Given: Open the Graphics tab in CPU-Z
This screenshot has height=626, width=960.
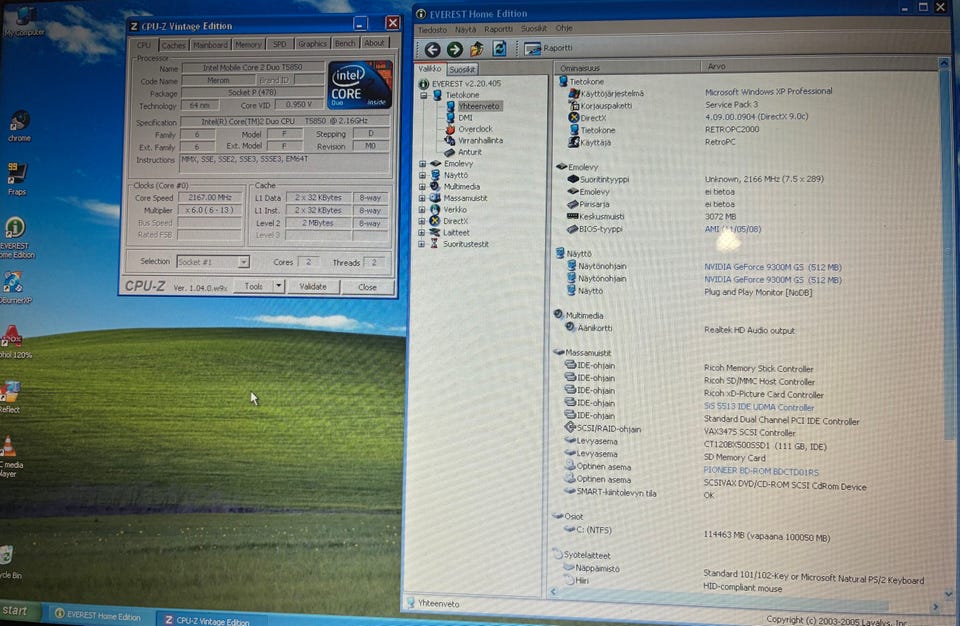Looking at the screenshot, I should [x=312, y=44].
